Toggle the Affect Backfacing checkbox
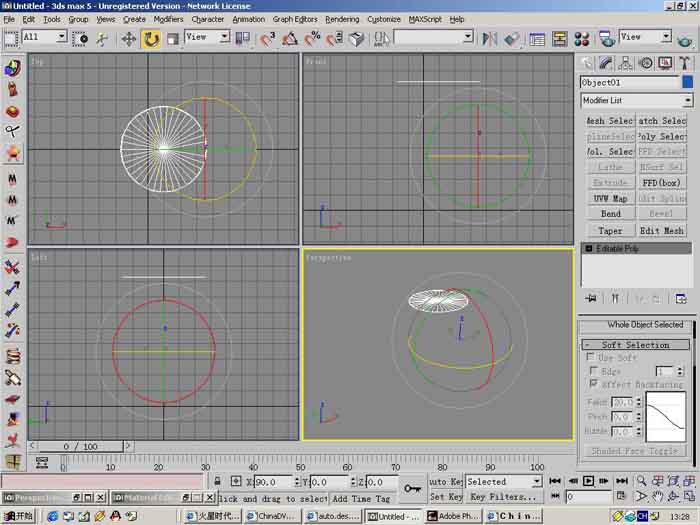700x525 pixels. [x=593, y=383]
